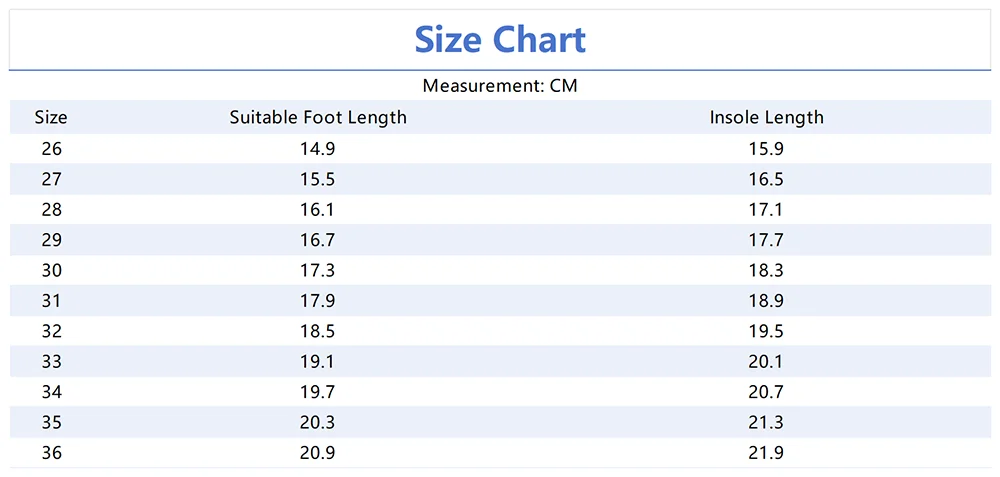Select the 20.9 foot length cell
The image size is (1000, 477).
point(318,453)
